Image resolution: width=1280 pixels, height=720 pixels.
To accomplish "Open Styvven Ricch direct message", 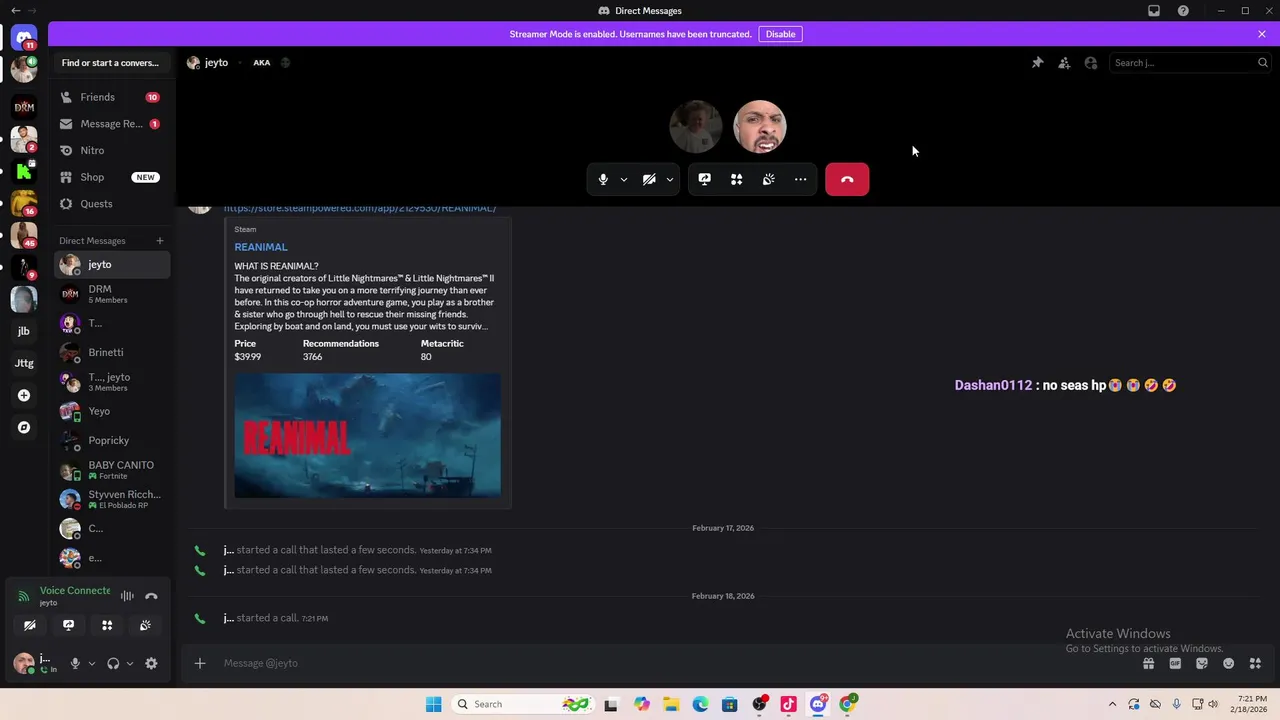I will pos(112,499).
